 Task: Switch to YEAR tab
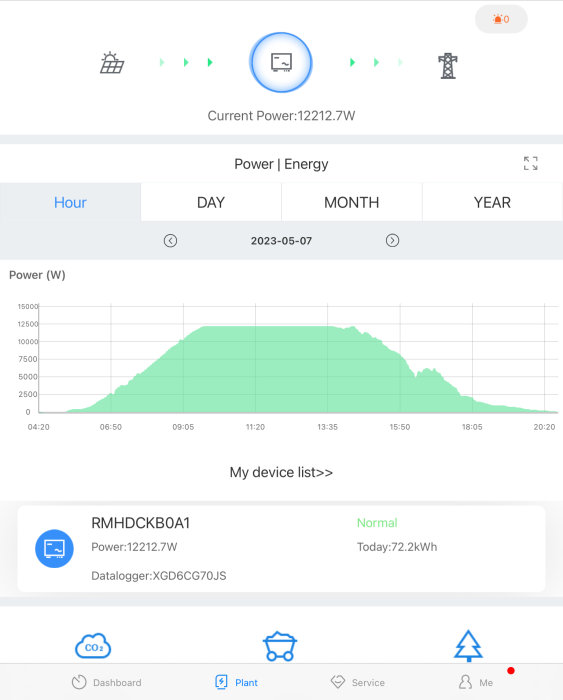[492, 202]
